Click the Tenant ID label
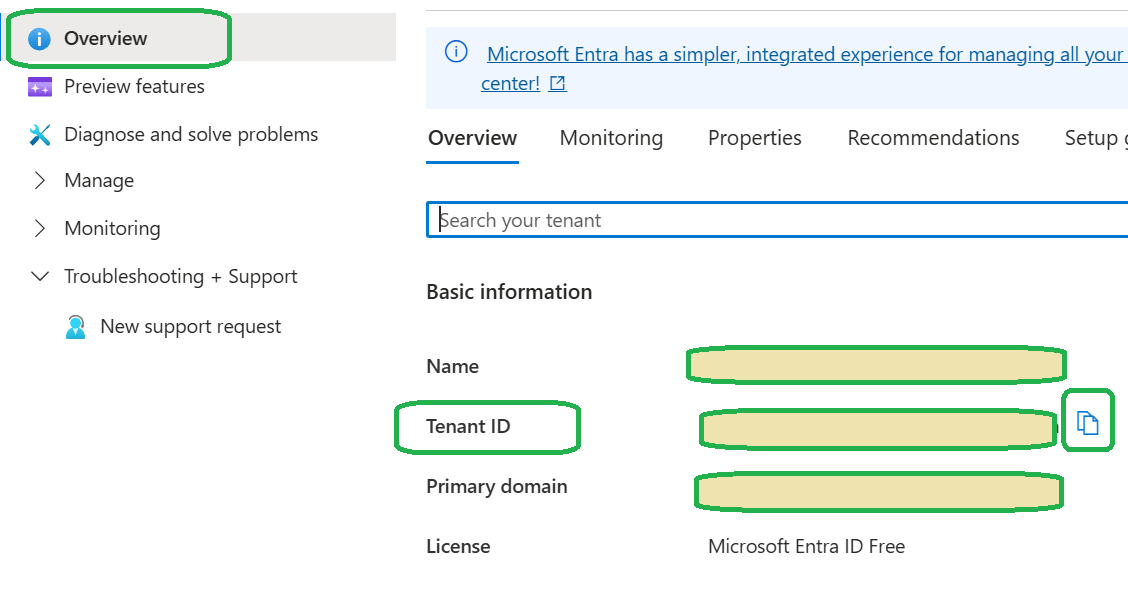The height and width of the screenshot is (593, 1128). pyautogui.click(x=468, y=427)
